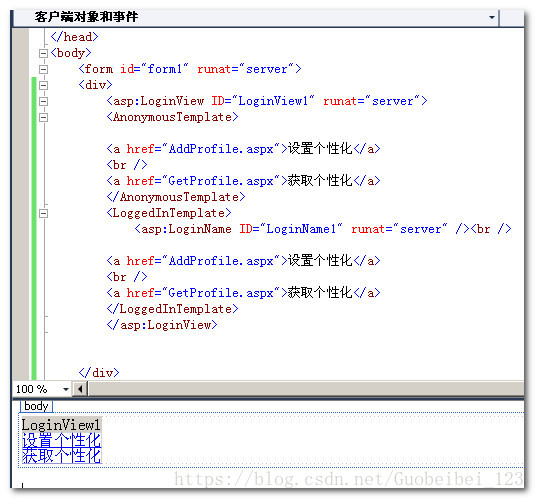
Task: Select the LoginView1 control label in design view
Action: tap(61, 425)
